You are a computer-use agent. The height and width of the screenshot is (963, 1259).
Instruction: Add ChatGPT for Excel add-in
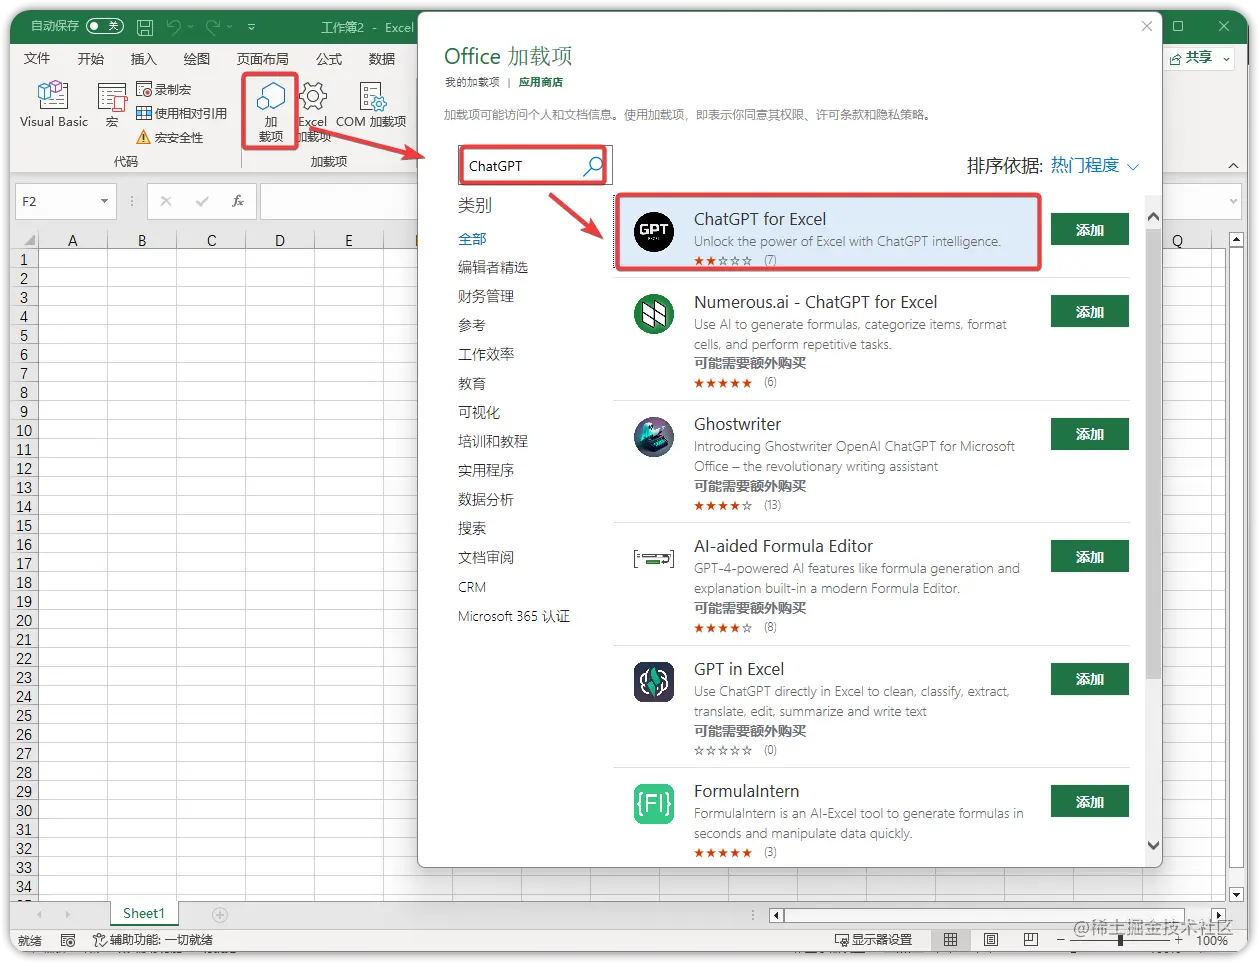point(1089,229)
